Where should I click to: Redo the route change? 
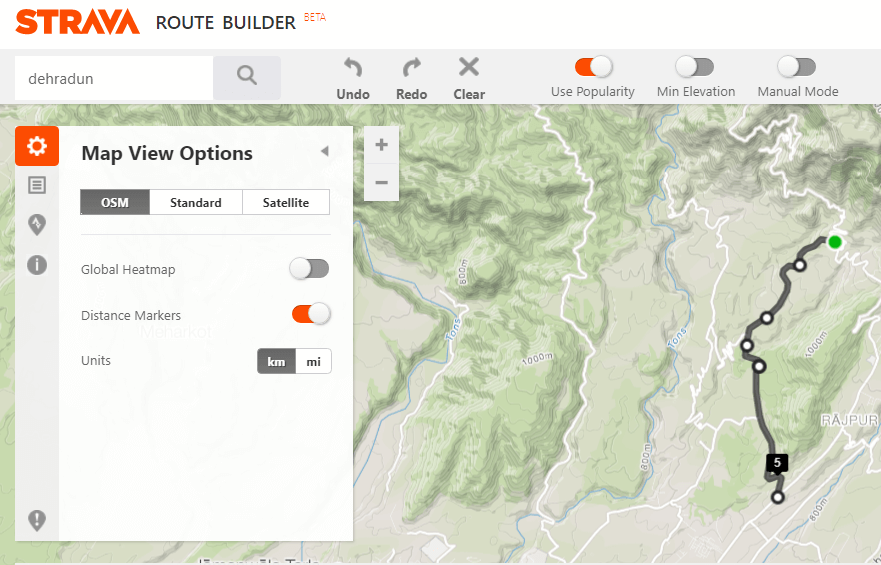coord(411,79)
